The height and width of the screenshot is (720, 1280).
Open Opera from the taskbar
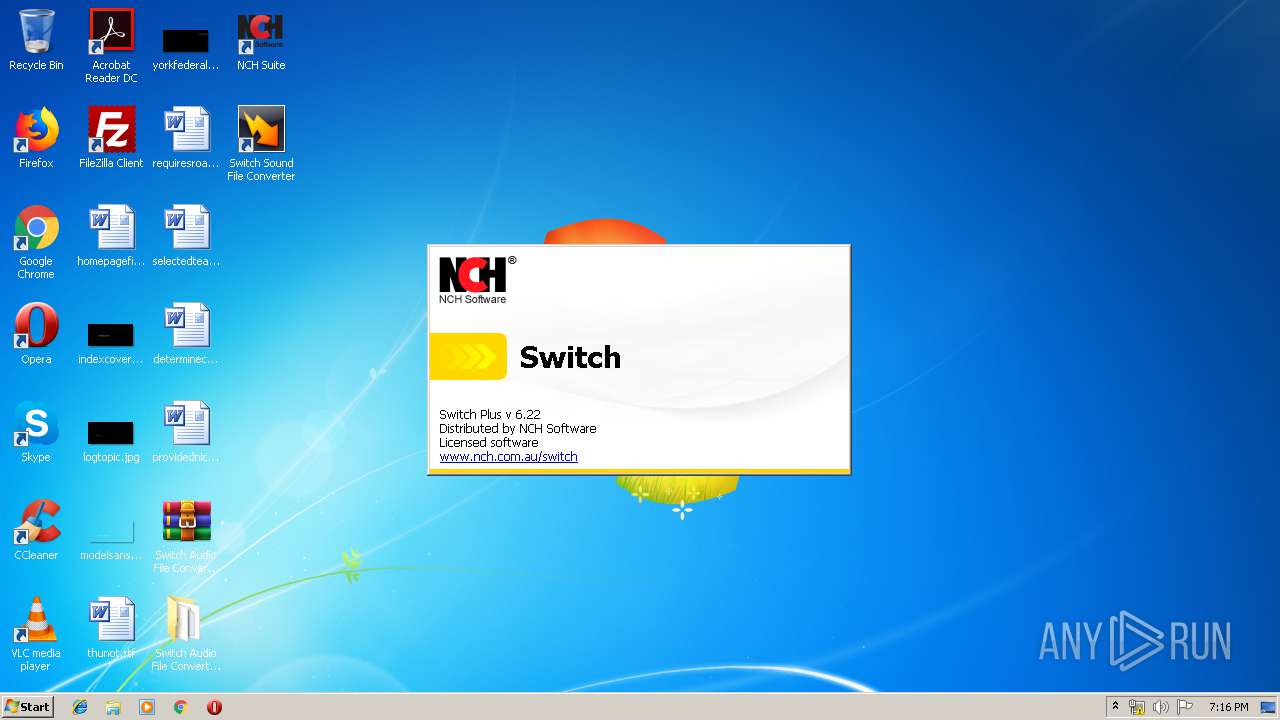point(214,707)
